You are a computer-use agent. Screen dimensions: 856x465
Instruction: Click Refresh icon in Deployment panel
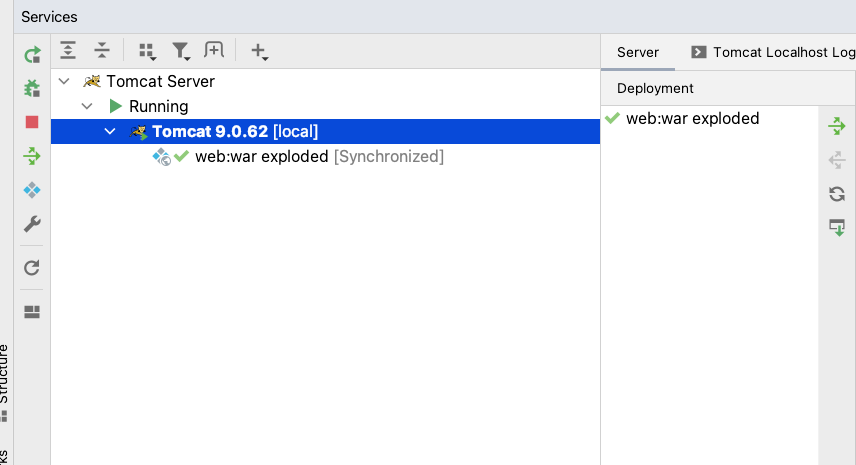click(x=836, y=194)
